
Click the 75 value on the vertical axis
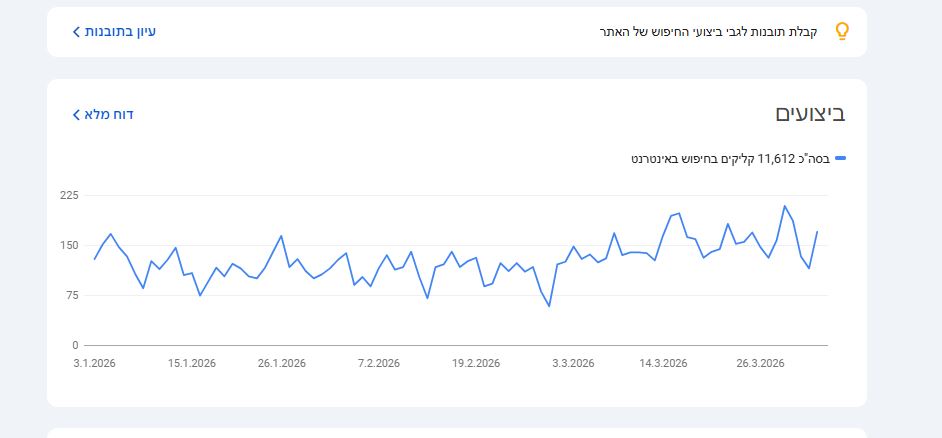point(72,295)
